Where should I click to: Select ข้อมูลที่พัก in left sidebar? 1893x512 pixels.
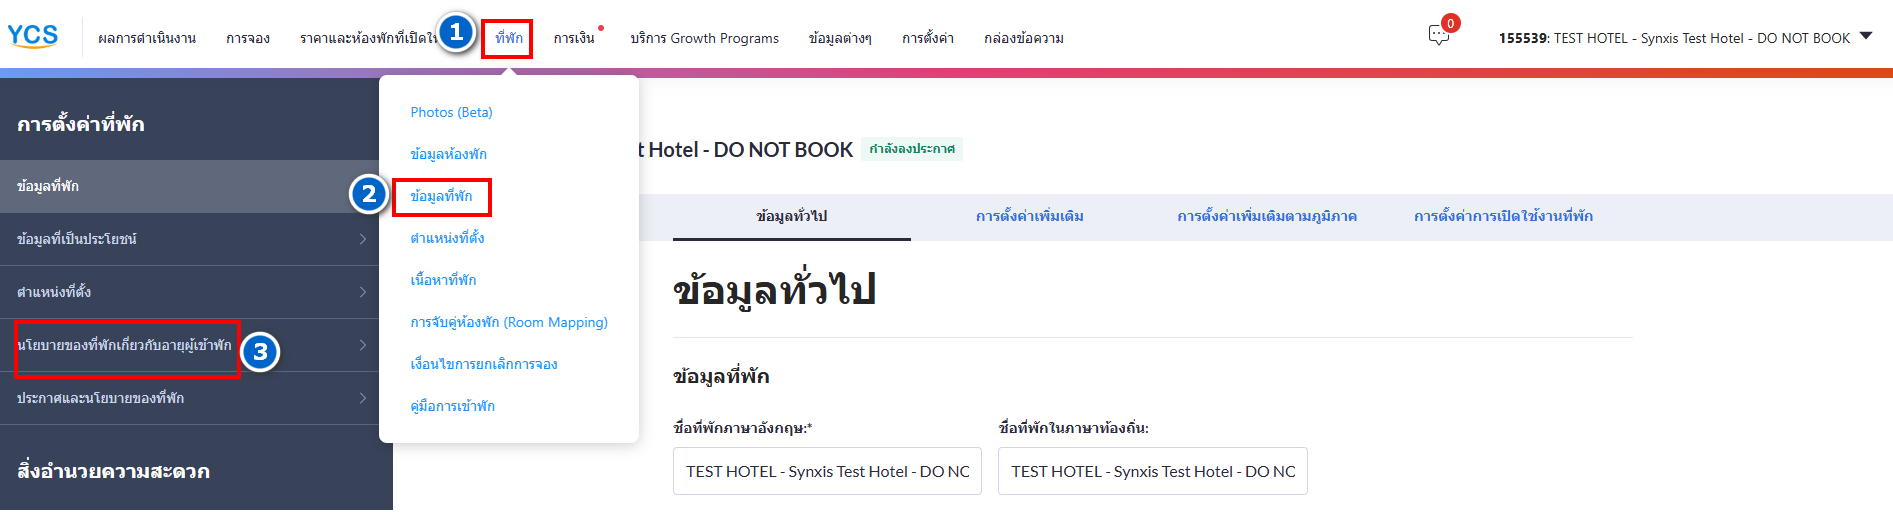(196, 186)
